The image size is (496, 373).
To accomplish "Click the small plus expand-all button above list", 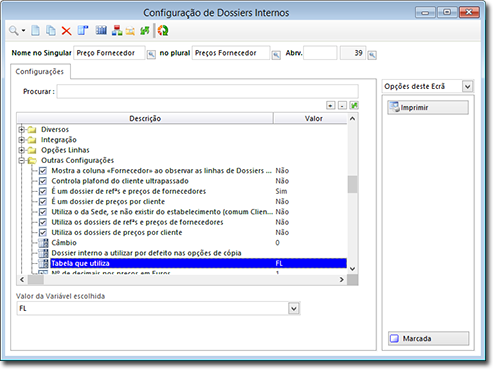I will [330, 106].
